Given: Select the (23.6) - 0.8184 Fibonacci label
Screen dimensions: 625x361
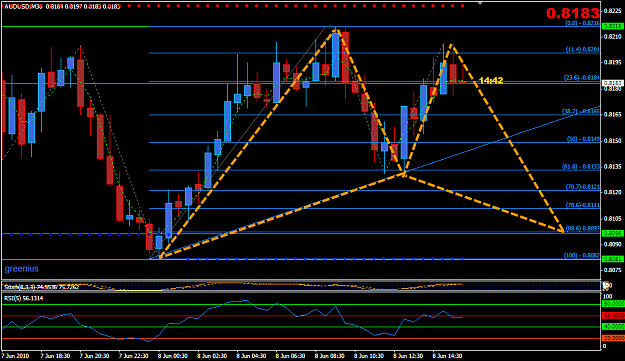Looking at the screenshot, I should coord(582,78).
